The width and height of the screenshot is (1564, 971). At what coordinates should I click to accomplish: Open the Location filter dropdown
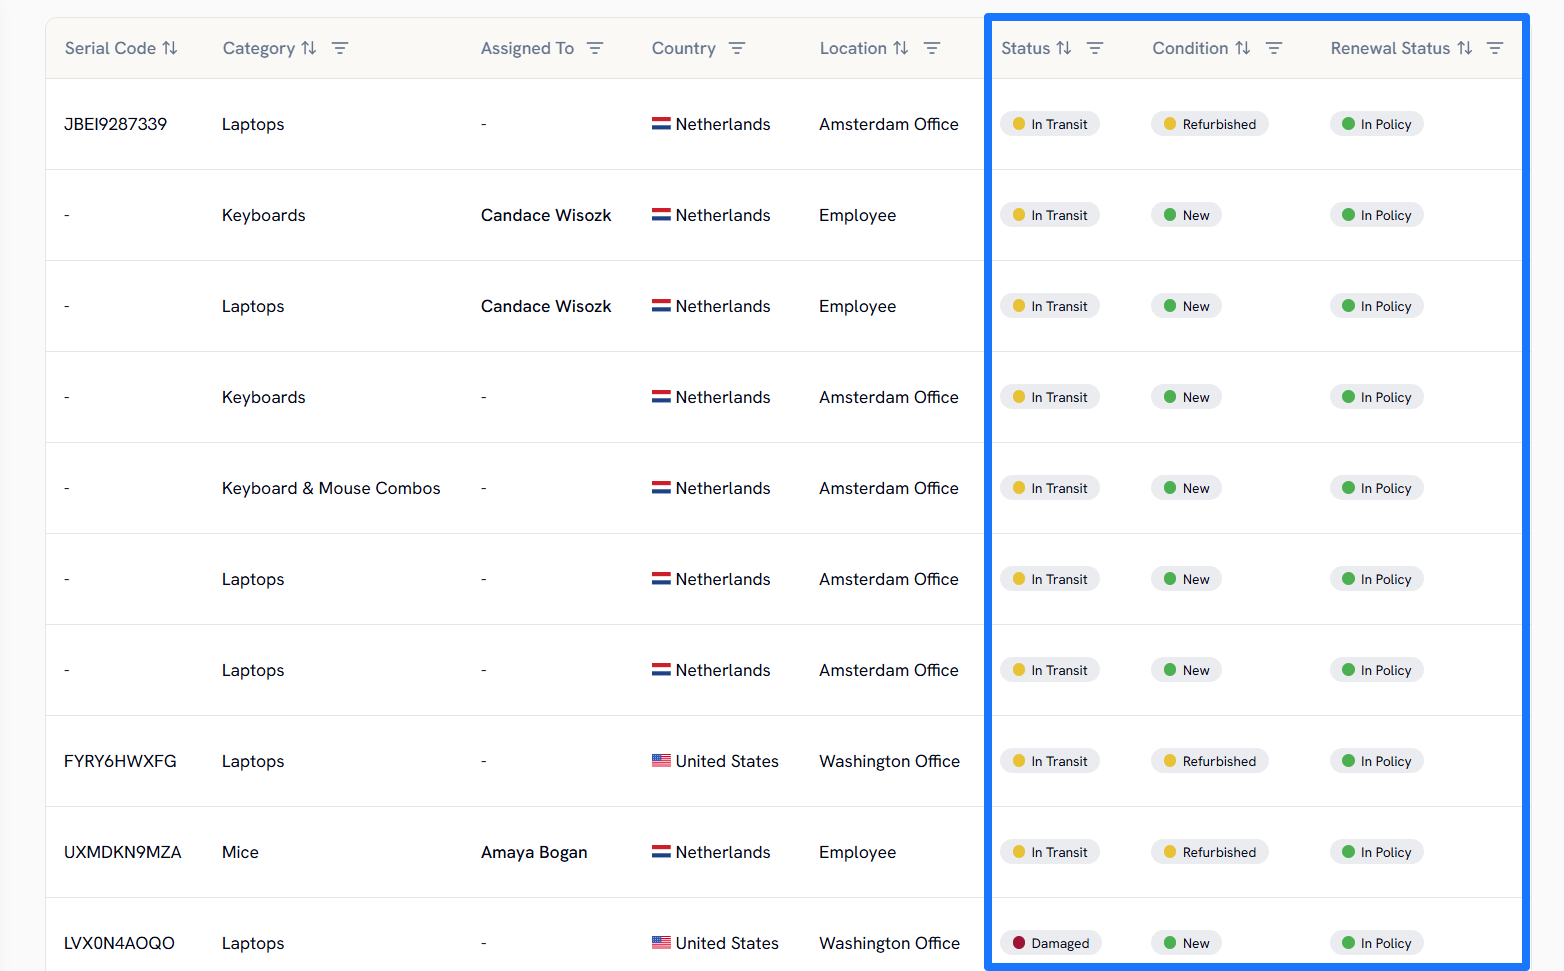pos(932,48)
